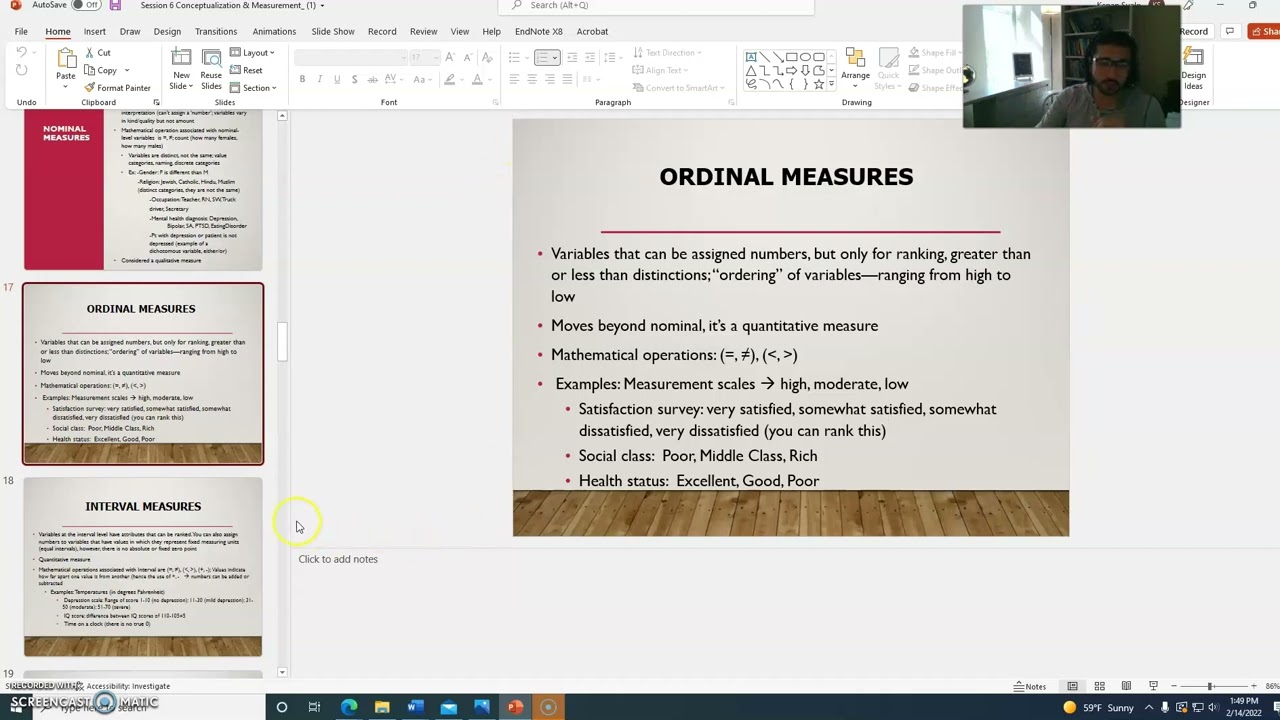Viewport: 1280px width, 720px height.
Task: Open Align Text dropdown
Action: 660,70
